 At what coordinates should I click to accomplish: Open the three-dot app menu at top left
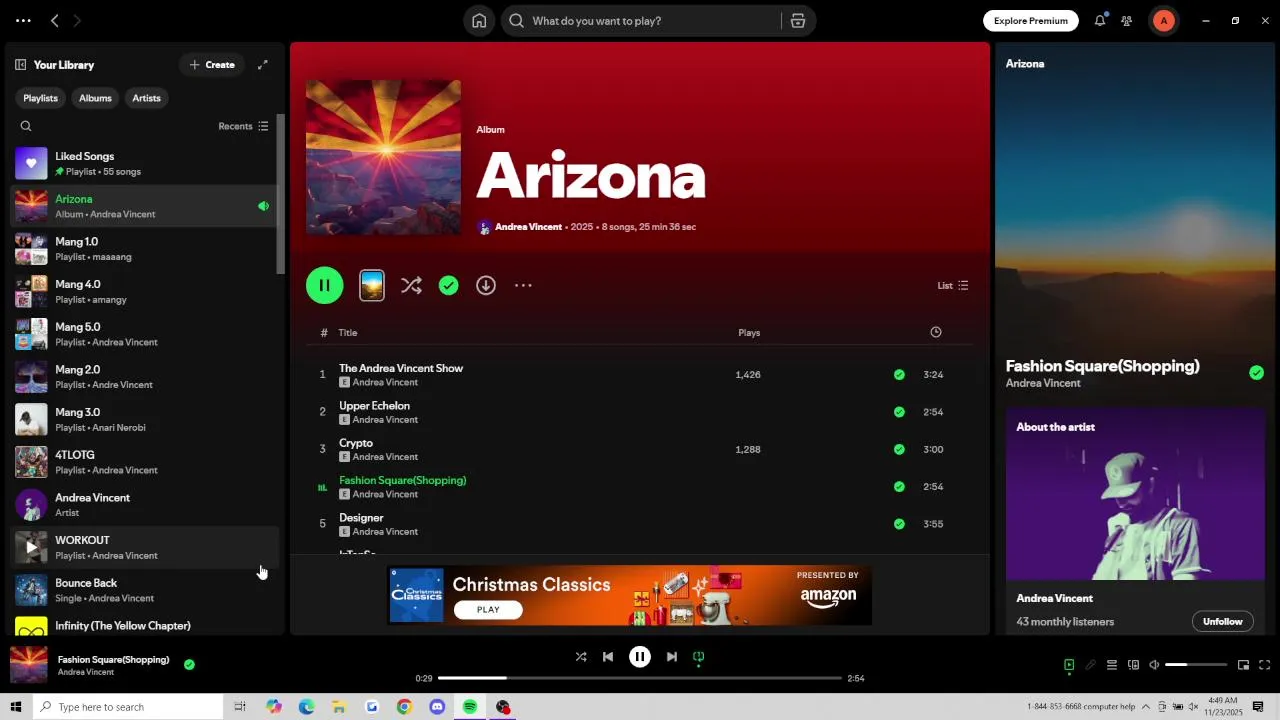tap(23, 21)
